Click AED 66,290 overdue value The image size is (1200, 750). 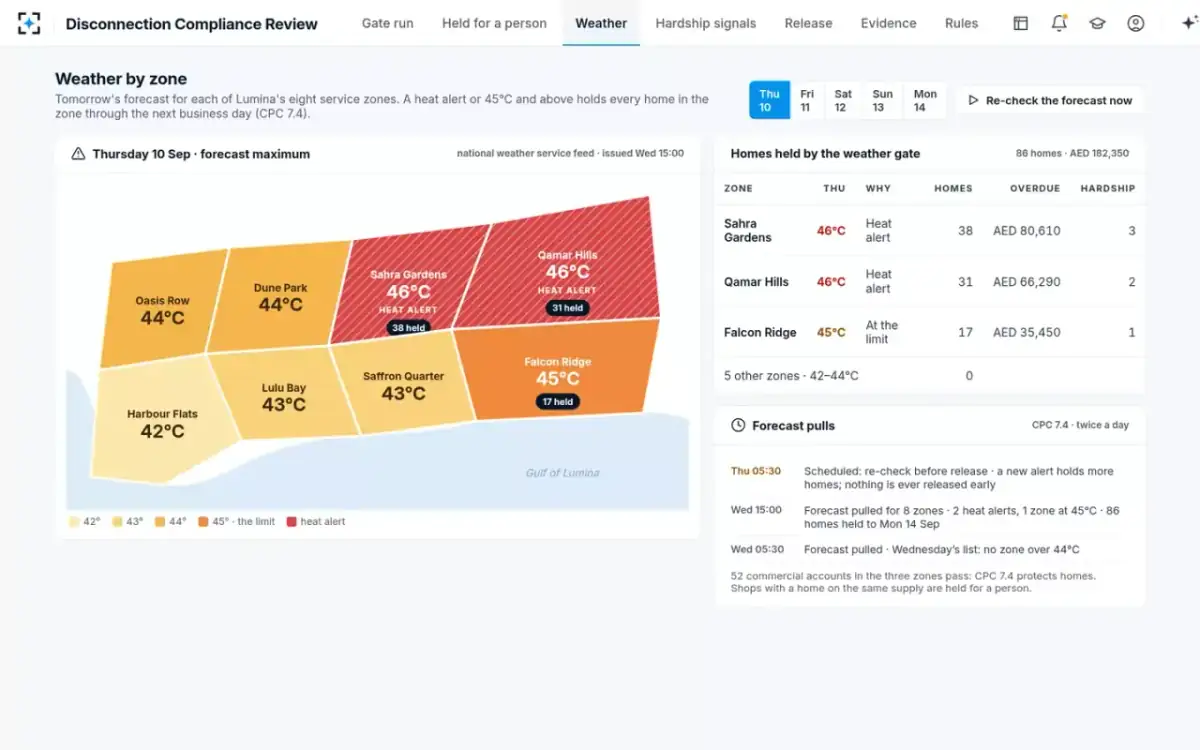[1026, 282]
